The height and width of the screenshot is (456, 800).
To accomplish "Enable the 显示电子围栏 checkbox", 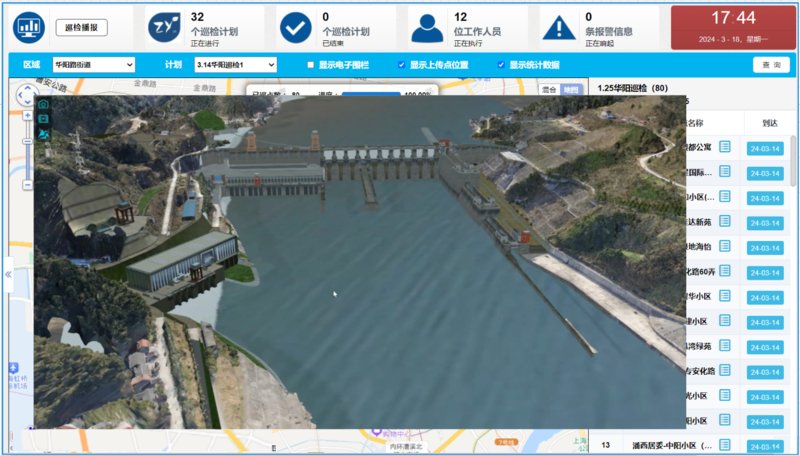I will pos(311,65).
